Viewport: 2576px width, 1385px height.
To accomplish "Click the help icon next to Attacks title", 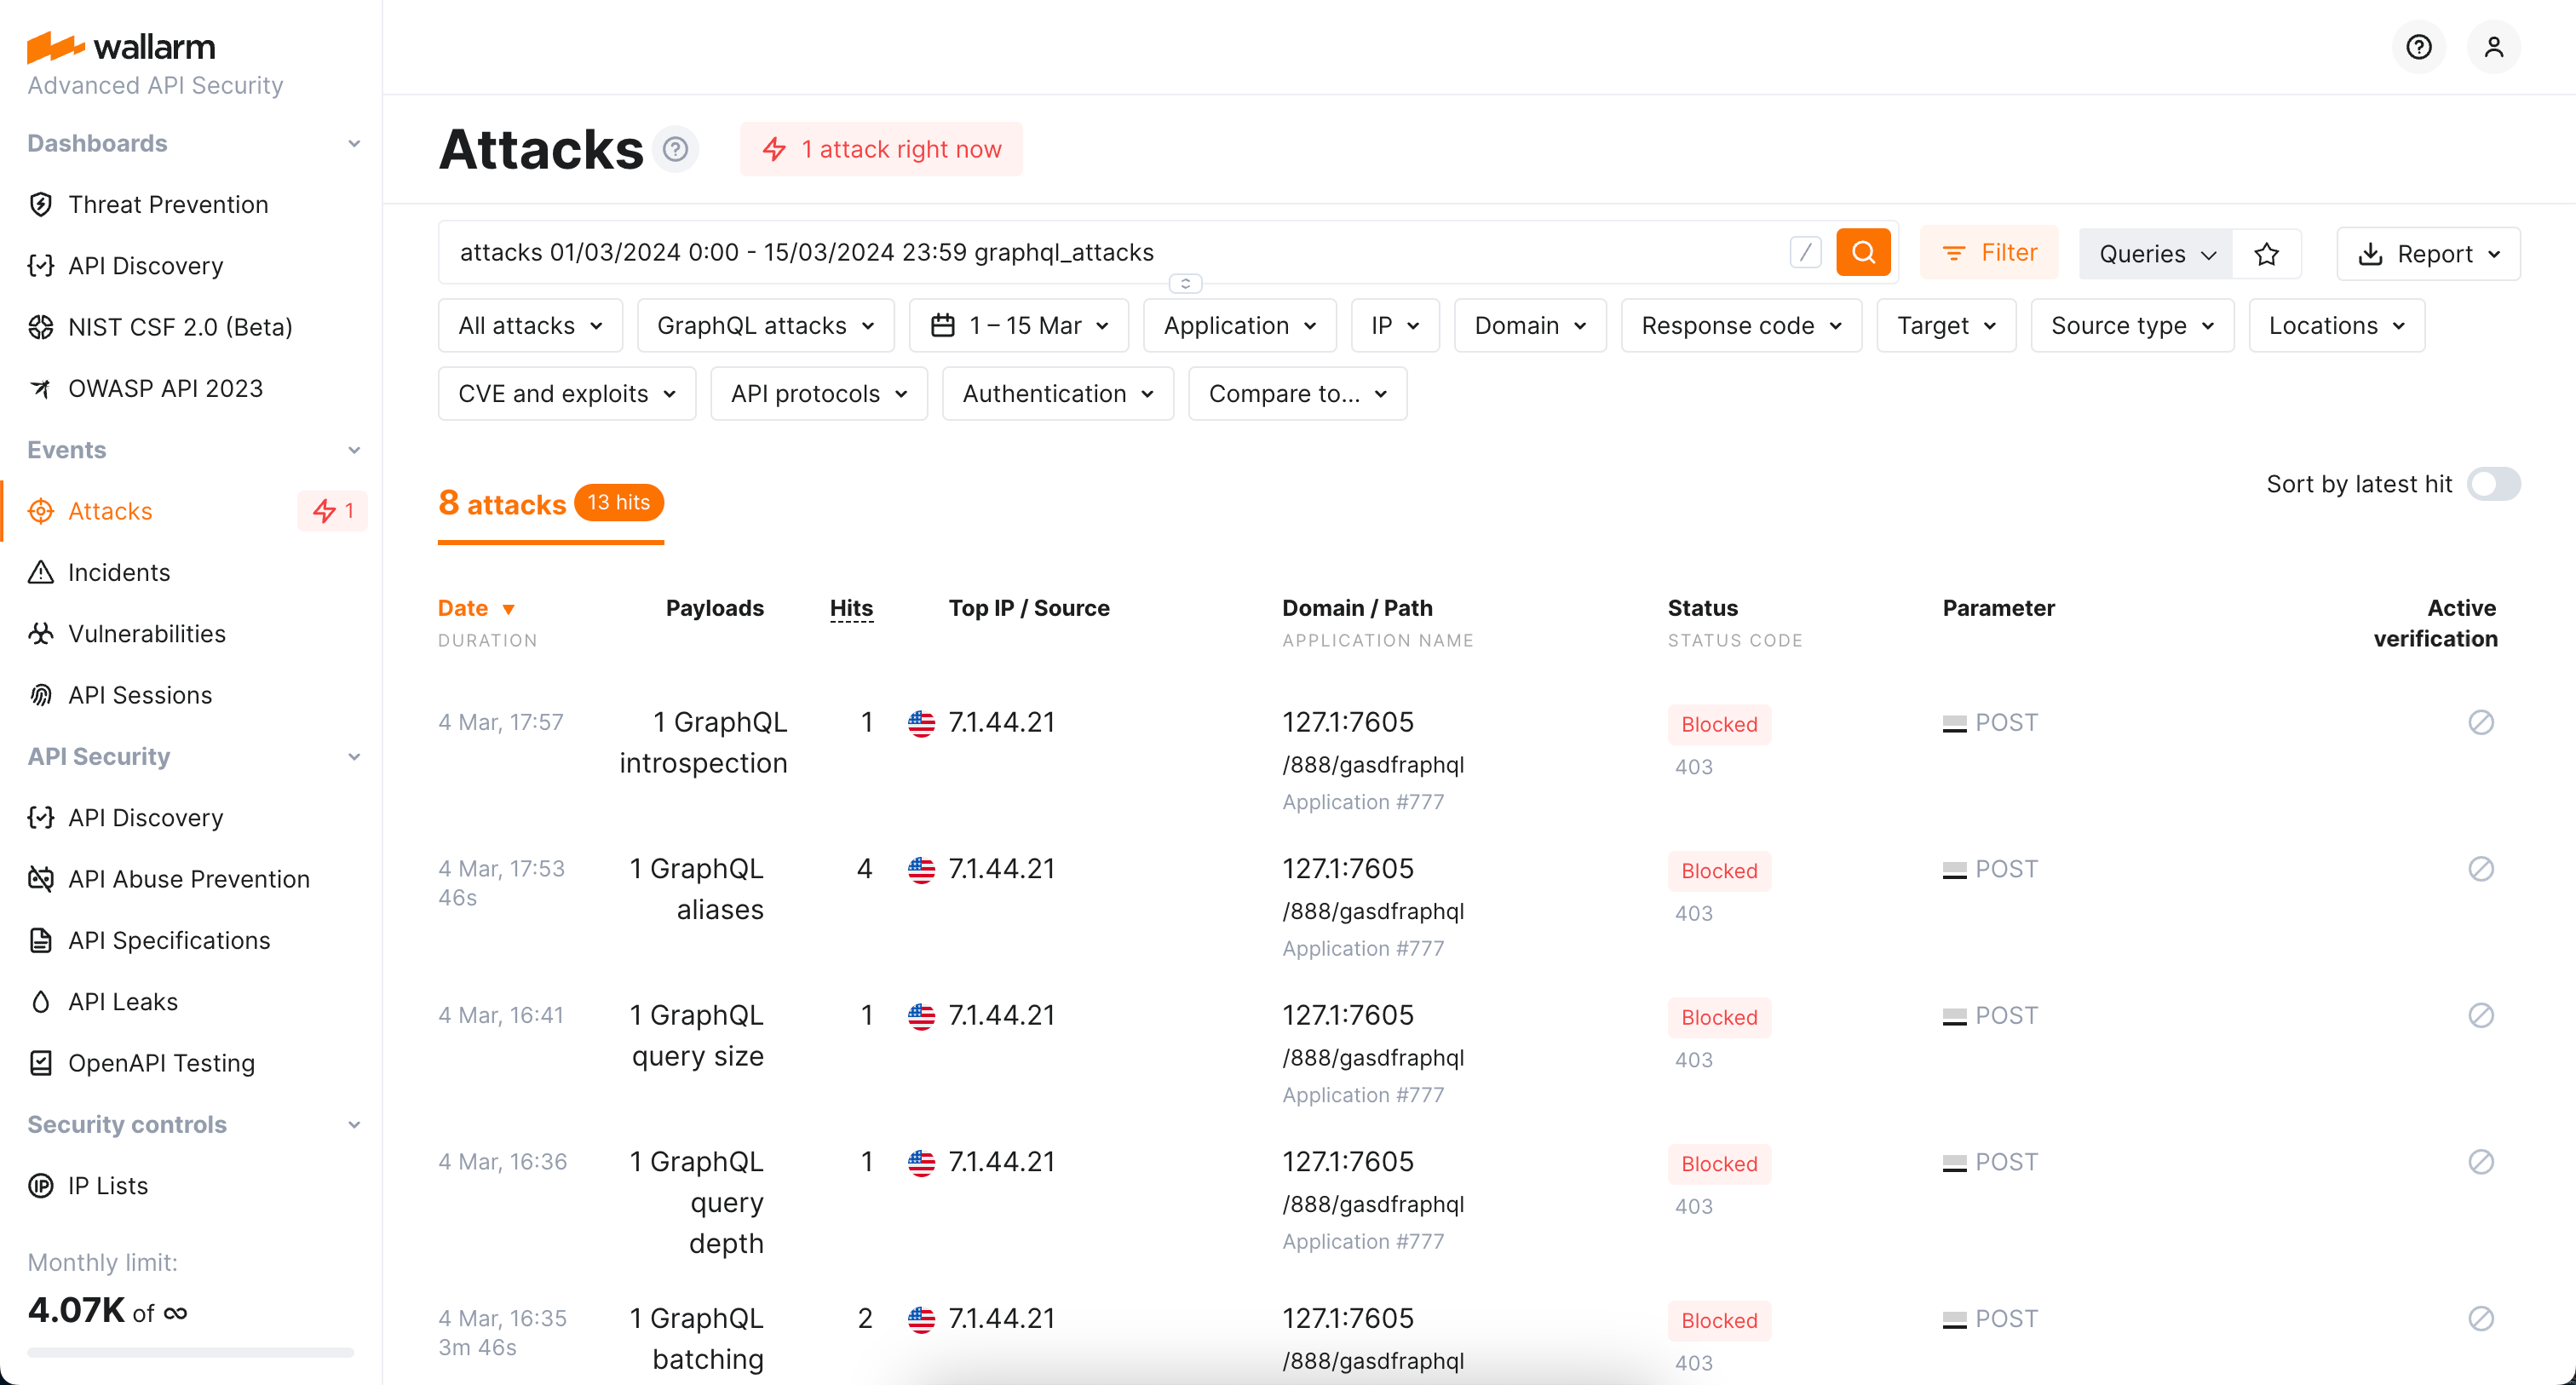I will (x=676, y=148).
